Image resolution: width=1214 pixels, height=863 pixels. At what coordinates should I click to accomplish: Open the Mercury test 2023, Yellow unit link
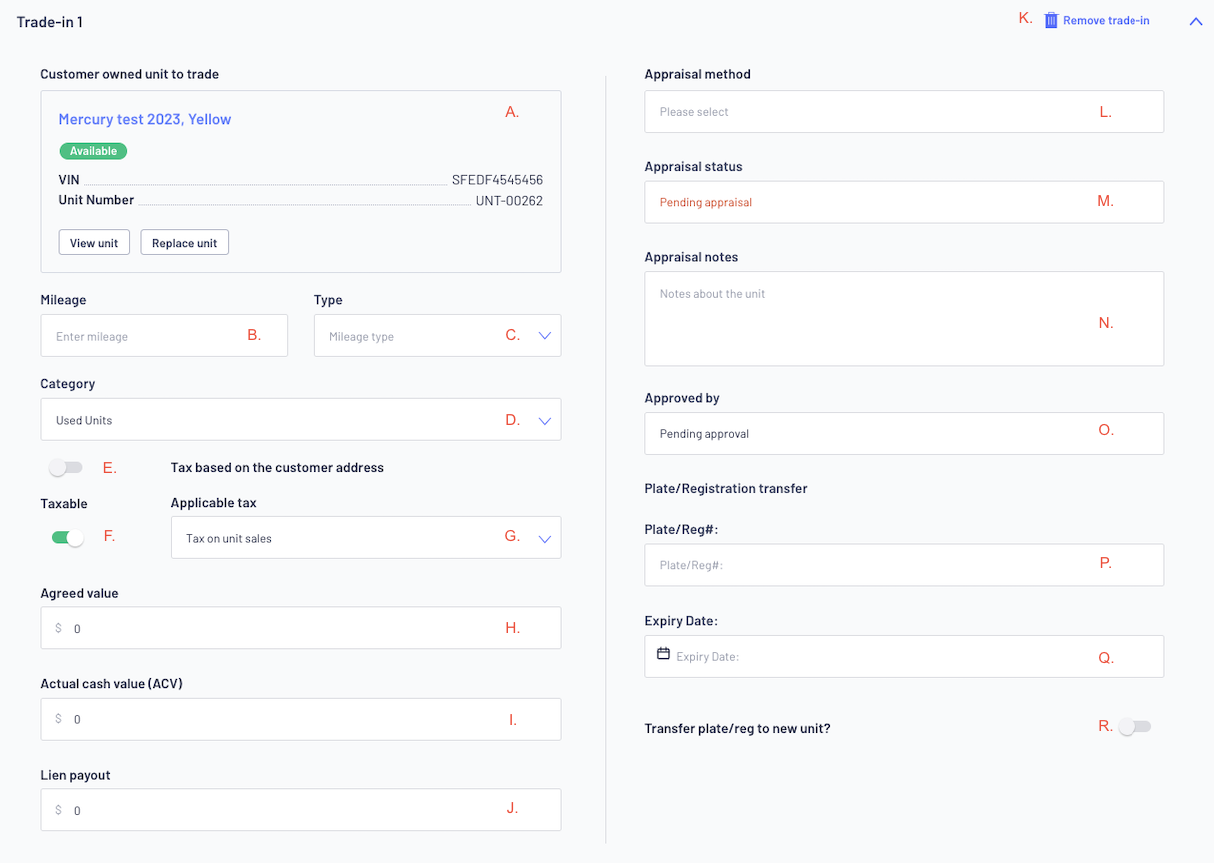145,119
